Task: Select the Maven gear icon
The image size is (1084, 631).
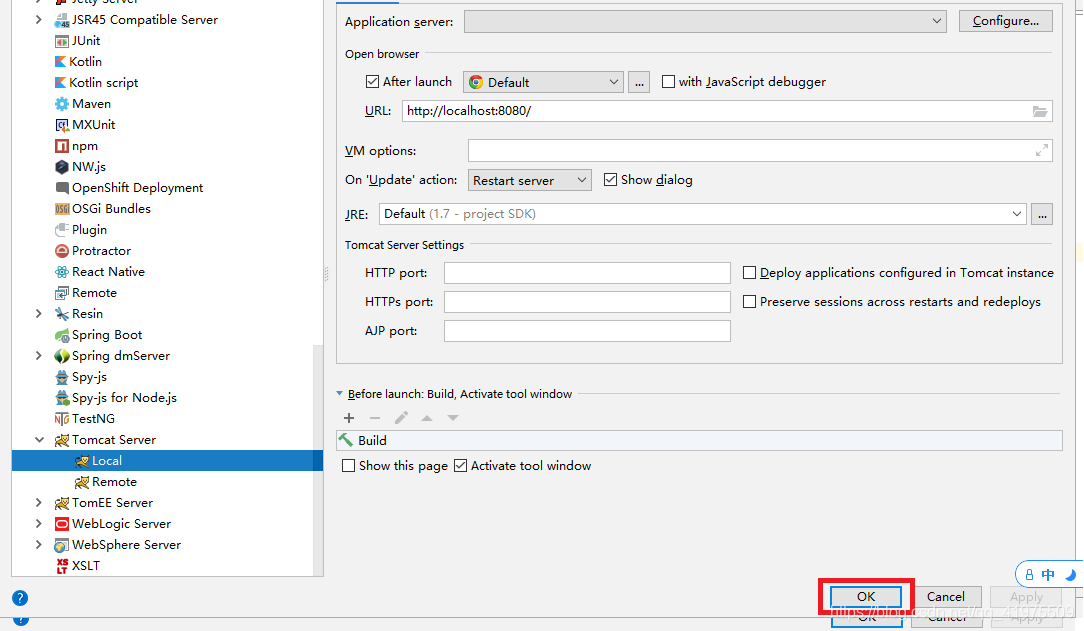Action: coord(62,104)
